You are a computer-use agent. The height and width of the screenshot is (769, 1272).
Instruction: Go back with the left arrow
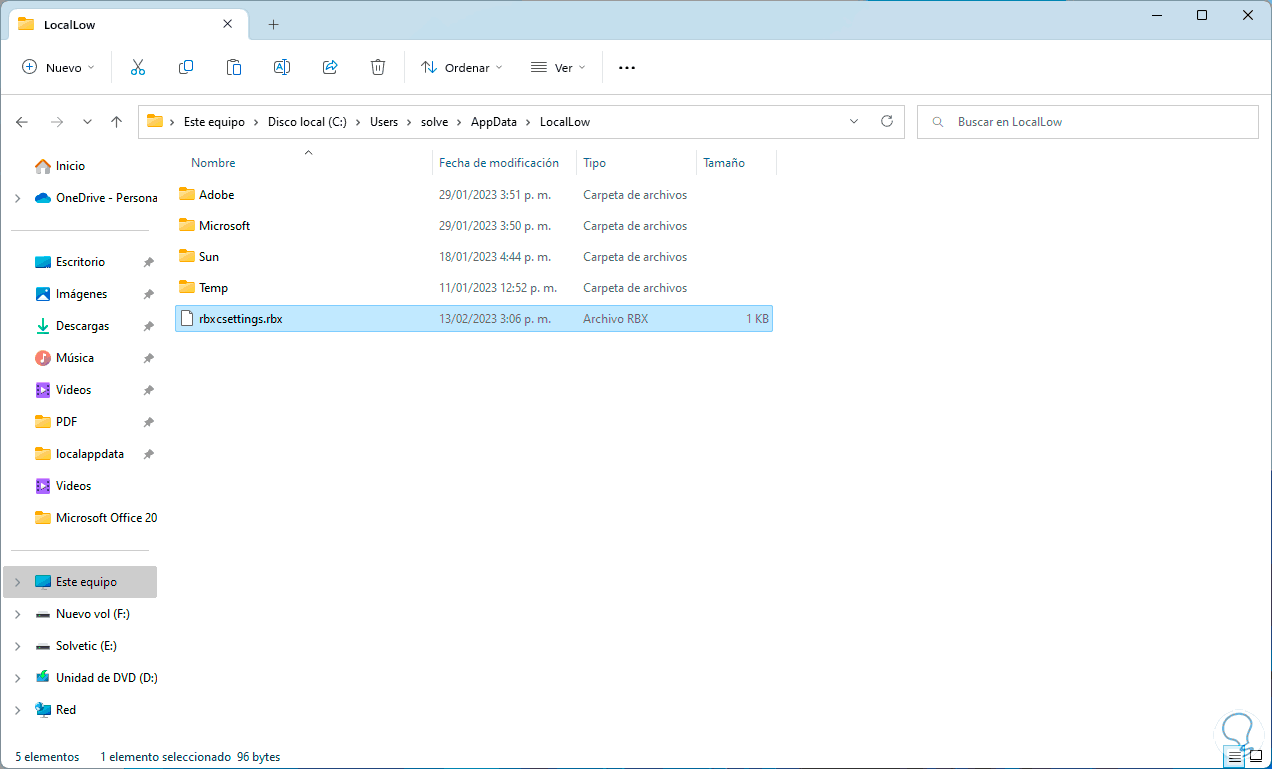[22, 122]
